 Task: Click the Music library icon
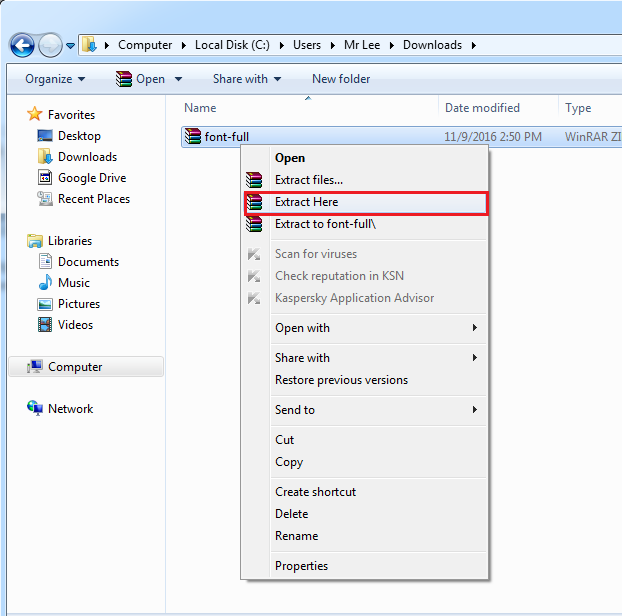click(45, 283)
